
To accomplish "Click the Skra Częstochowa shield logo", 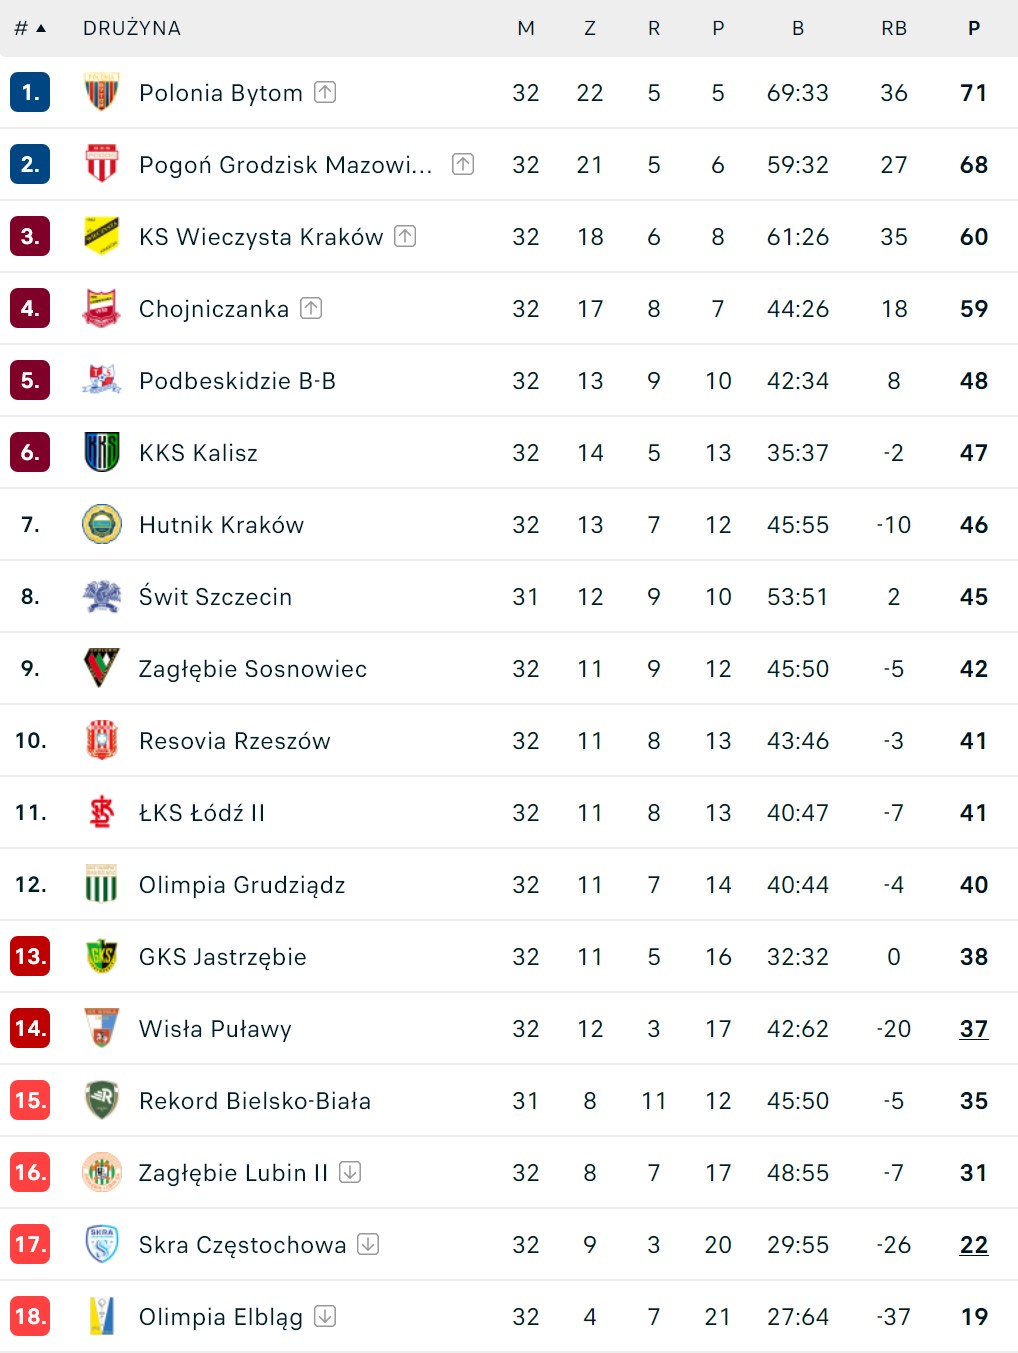I will pyautogui.click(x=101, y=1244).
